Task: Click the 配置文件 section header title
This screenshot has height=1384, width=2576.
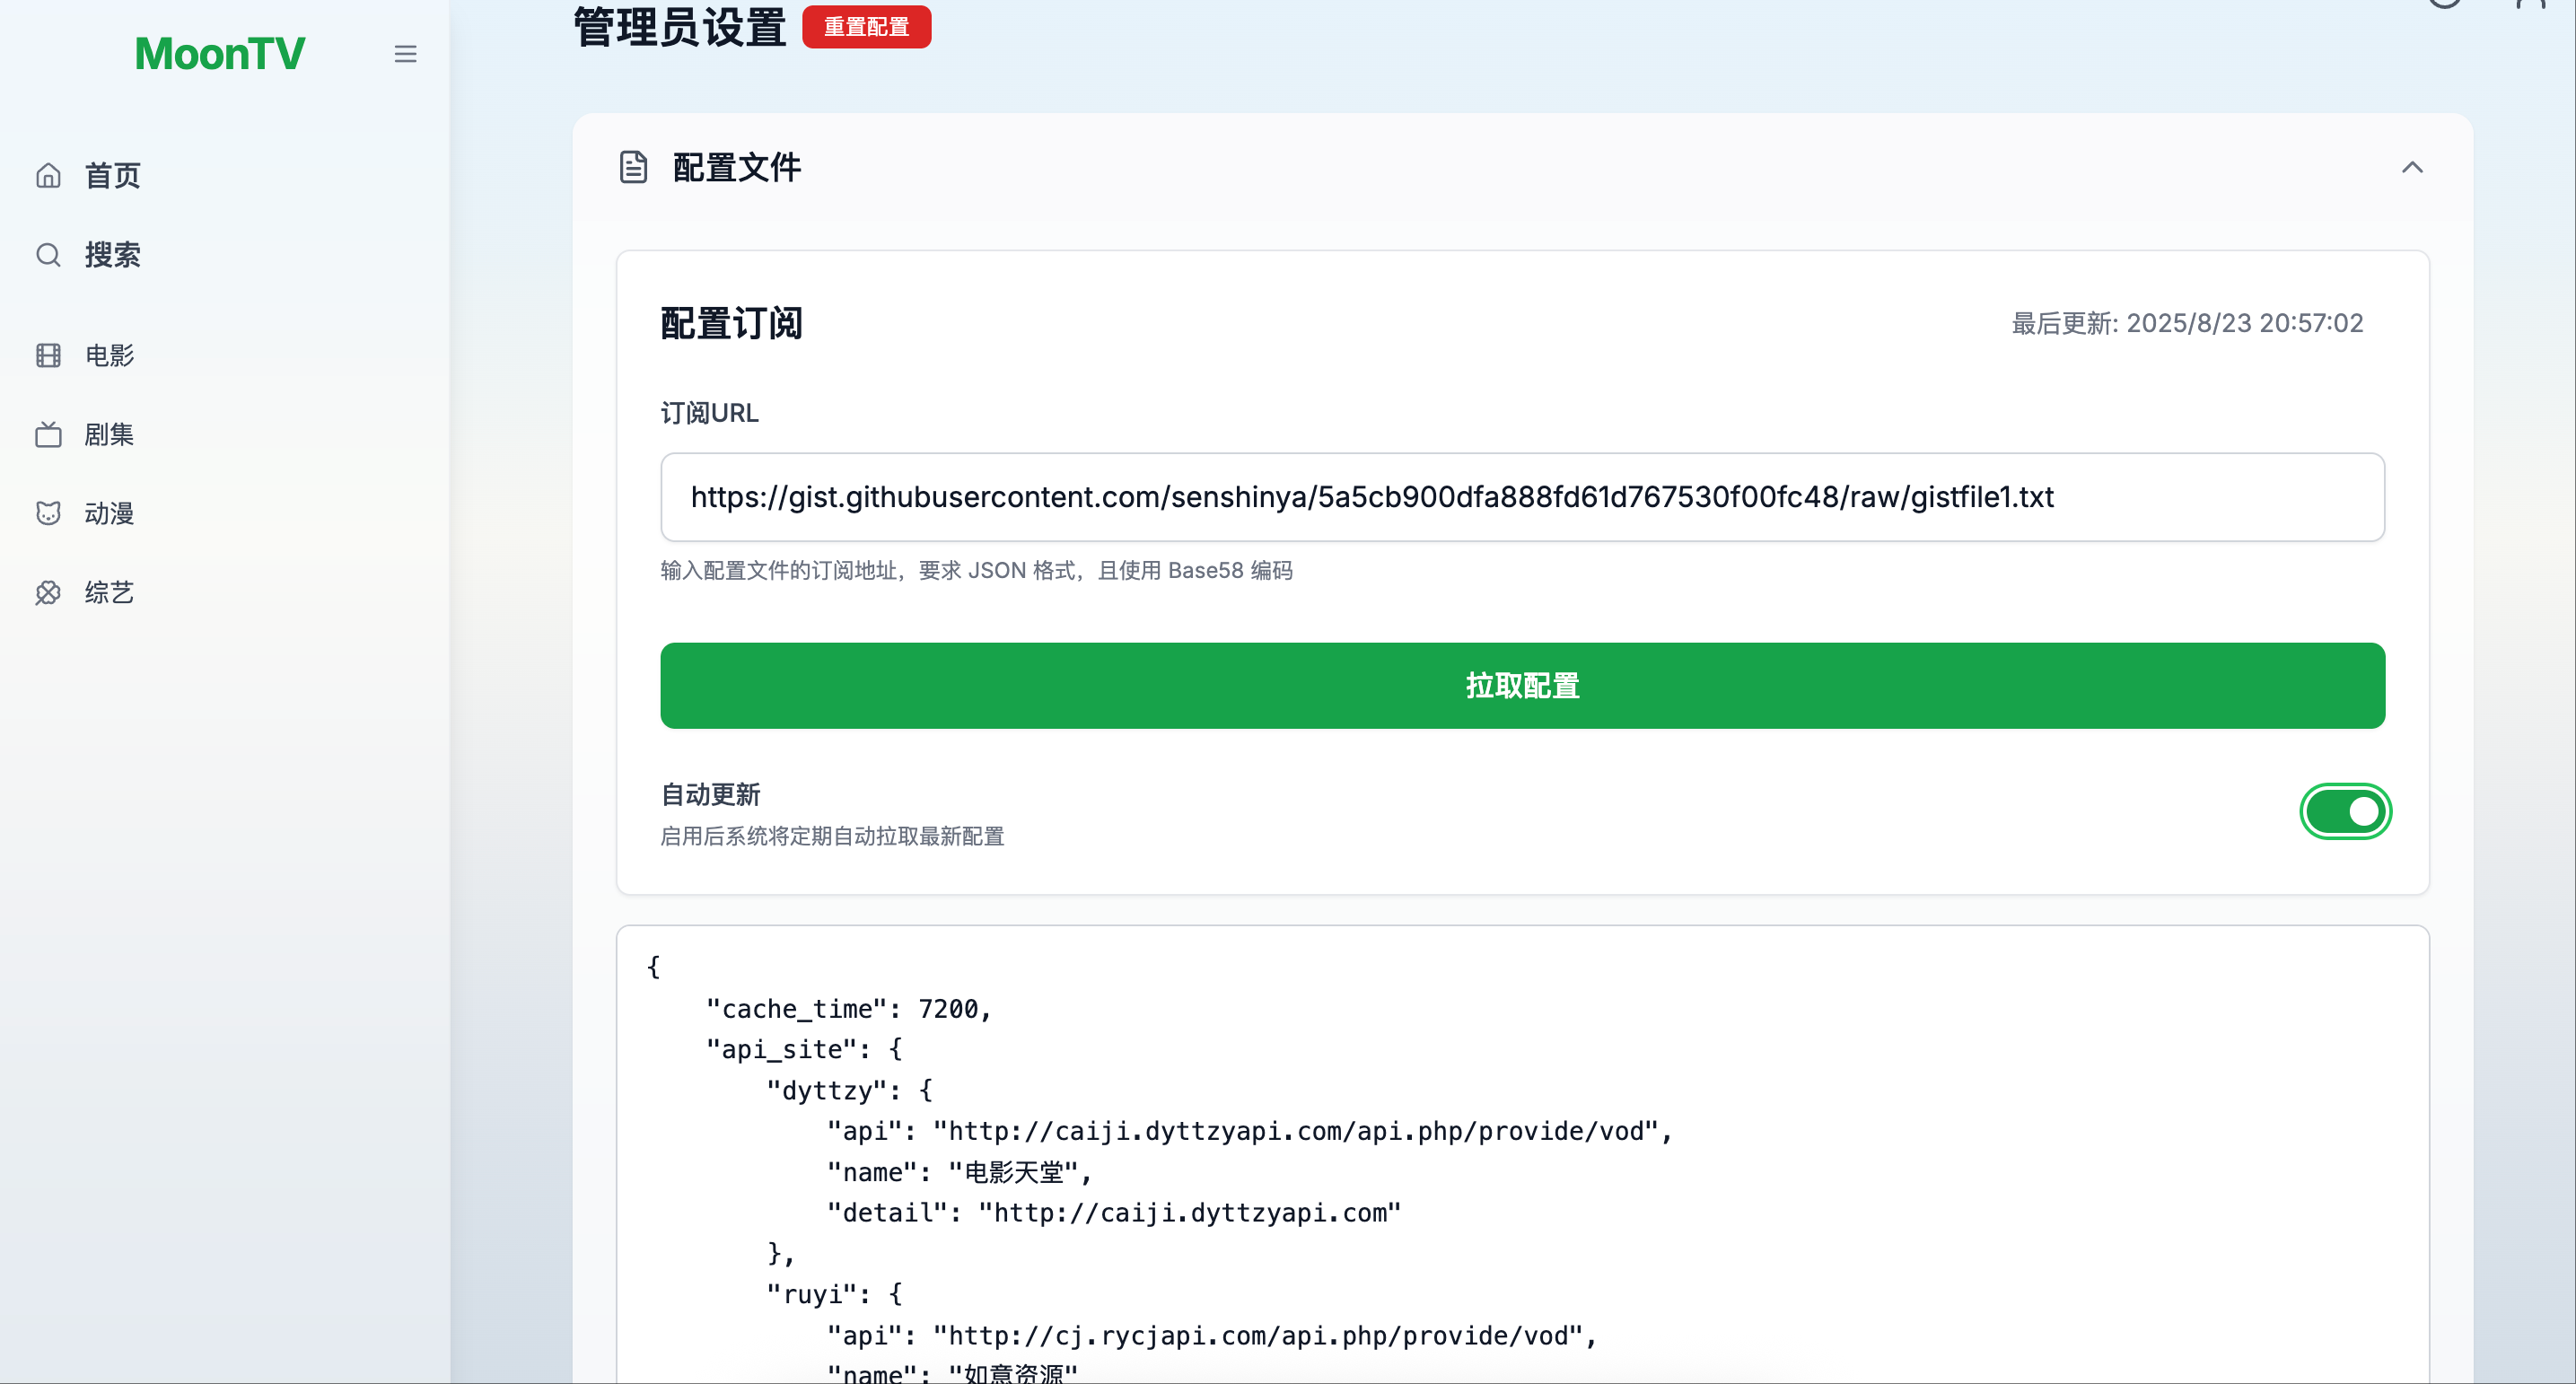Action: 737,167
